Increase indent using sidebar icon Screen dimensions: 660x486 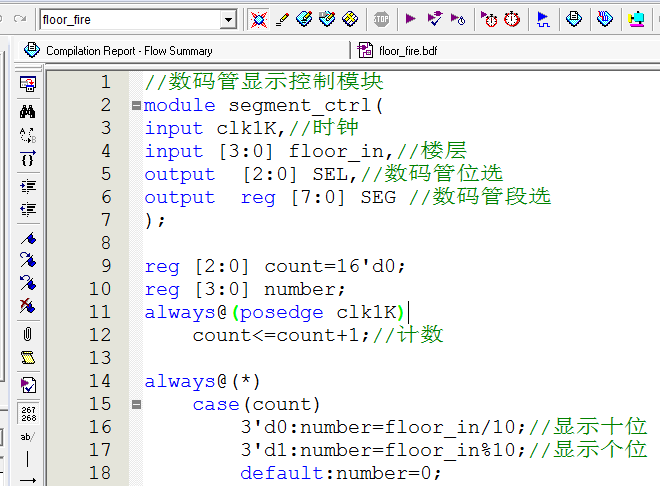(x=28, y=186)
